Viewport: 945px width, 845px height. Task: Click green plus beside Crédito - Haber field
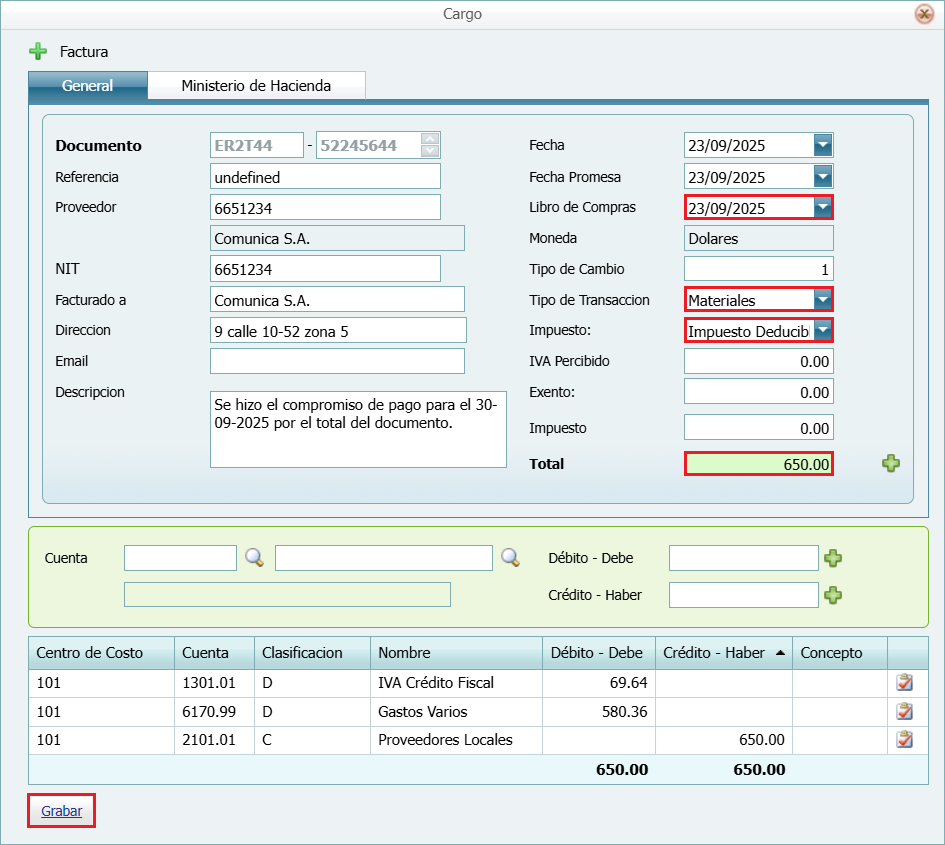coord(832,595)
